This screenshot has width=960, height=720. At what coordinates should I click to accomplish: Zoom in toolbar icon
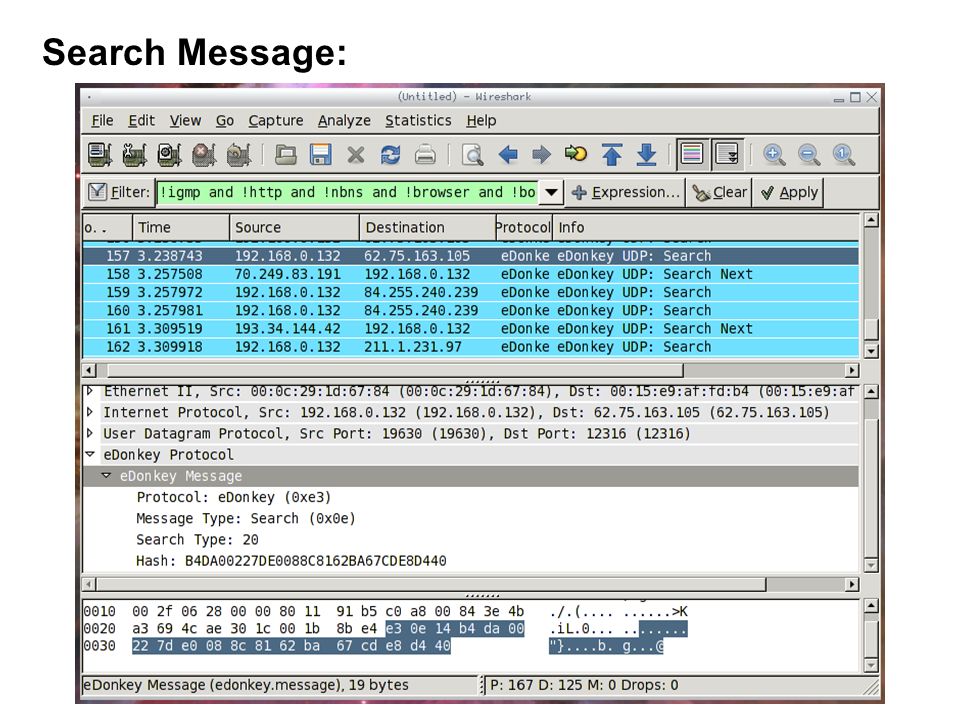coord(774,154)
